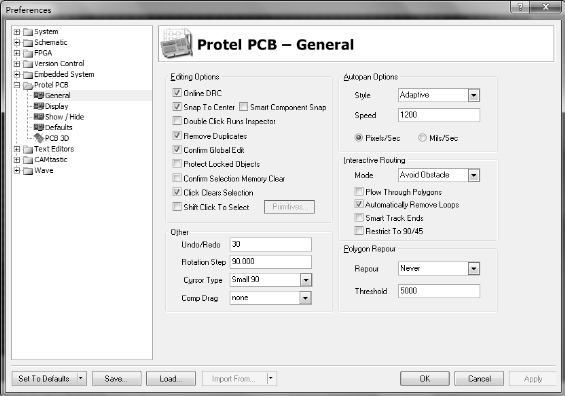Viewport: 565px width, 396px height.
Task: Select the Mils/Sec radio button
Action: coord(422,138)
